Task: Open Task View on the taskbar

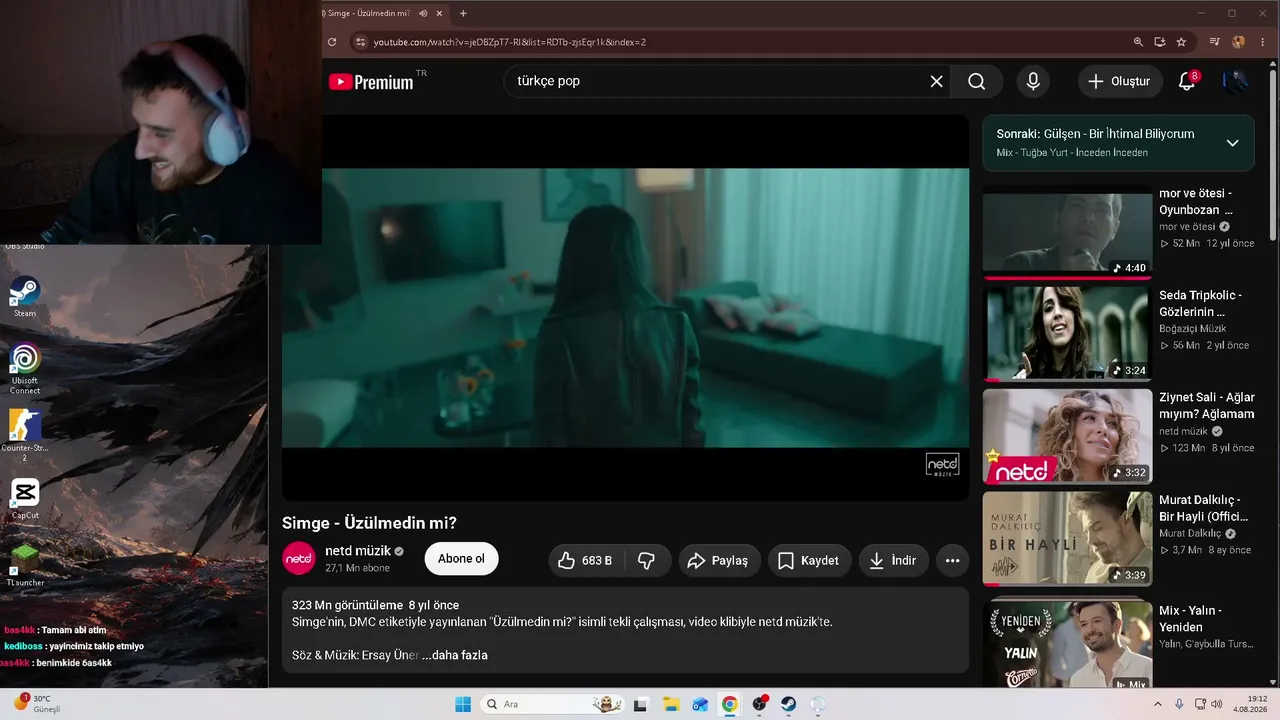Action: coord(641,704)
